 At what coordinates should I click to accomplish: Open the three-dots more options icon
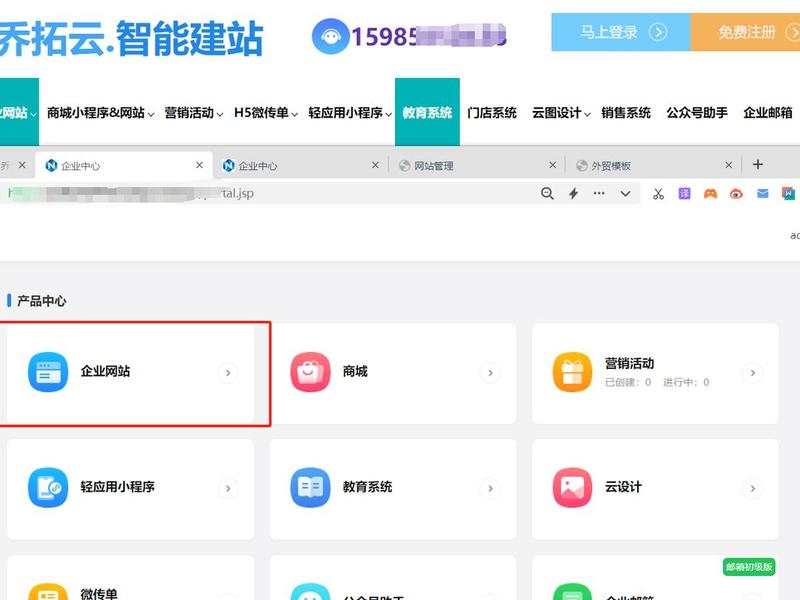tap(599, 193)
